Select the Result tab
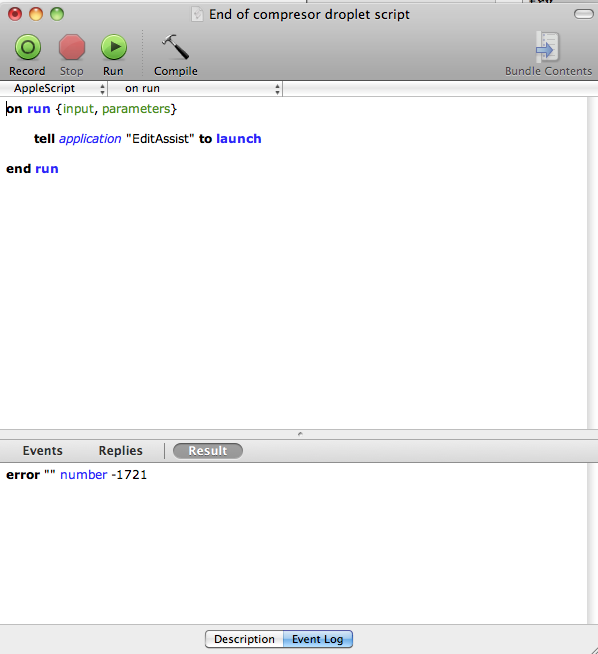 coord(208,451)
